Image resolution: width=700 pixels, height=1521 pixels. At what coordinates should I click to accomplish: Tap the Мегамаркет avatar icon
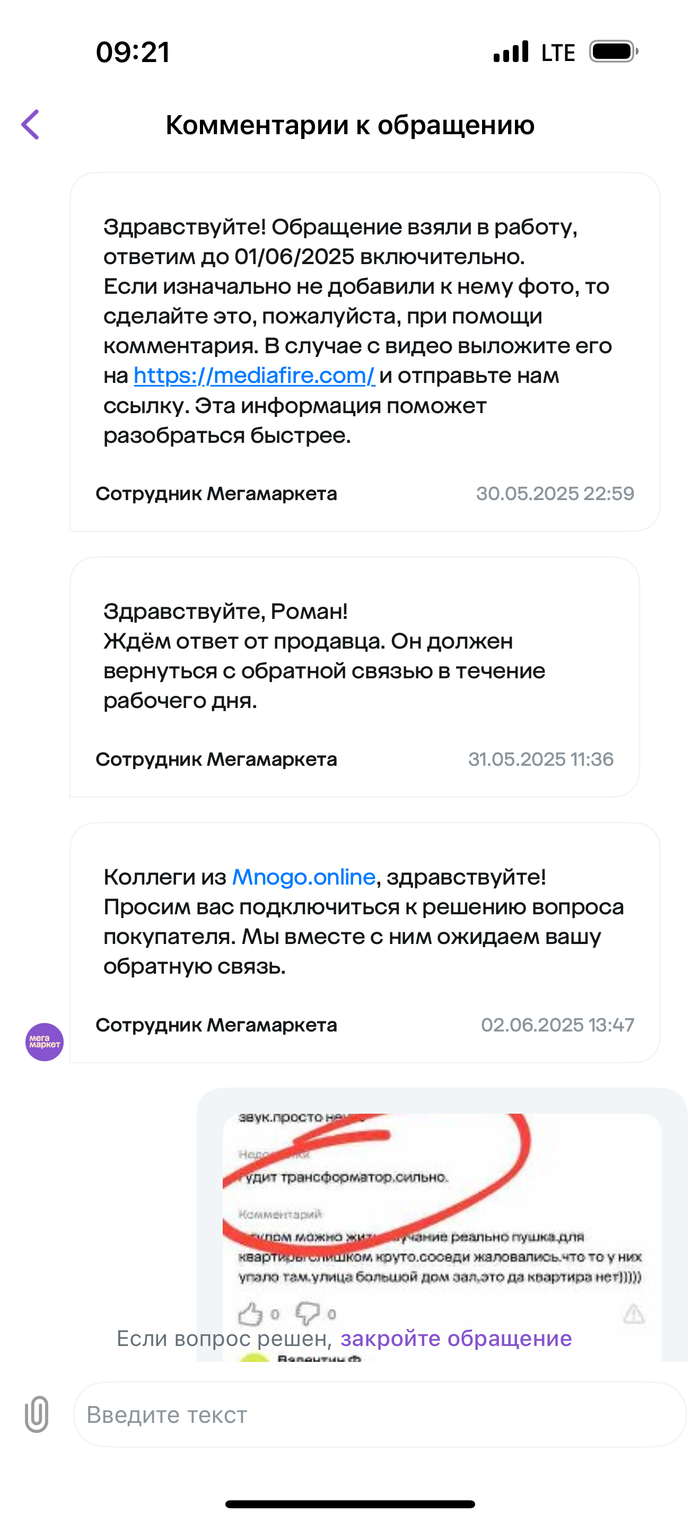coord(44,1042)
